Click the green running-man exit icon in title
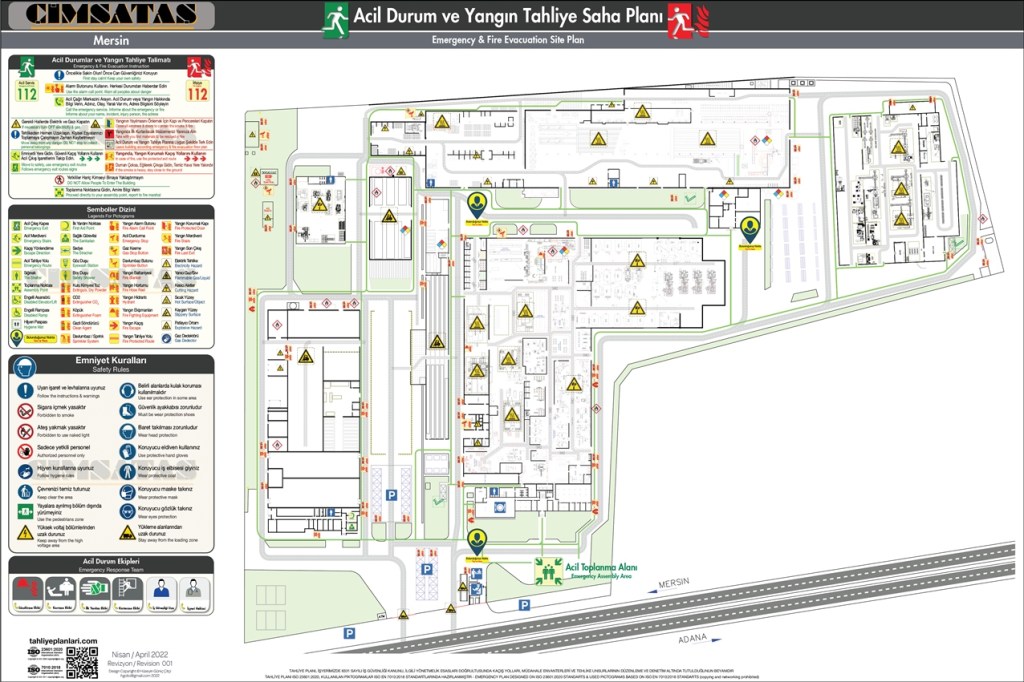This screenshot has width=1024, height=682. (x=336, y=20)
